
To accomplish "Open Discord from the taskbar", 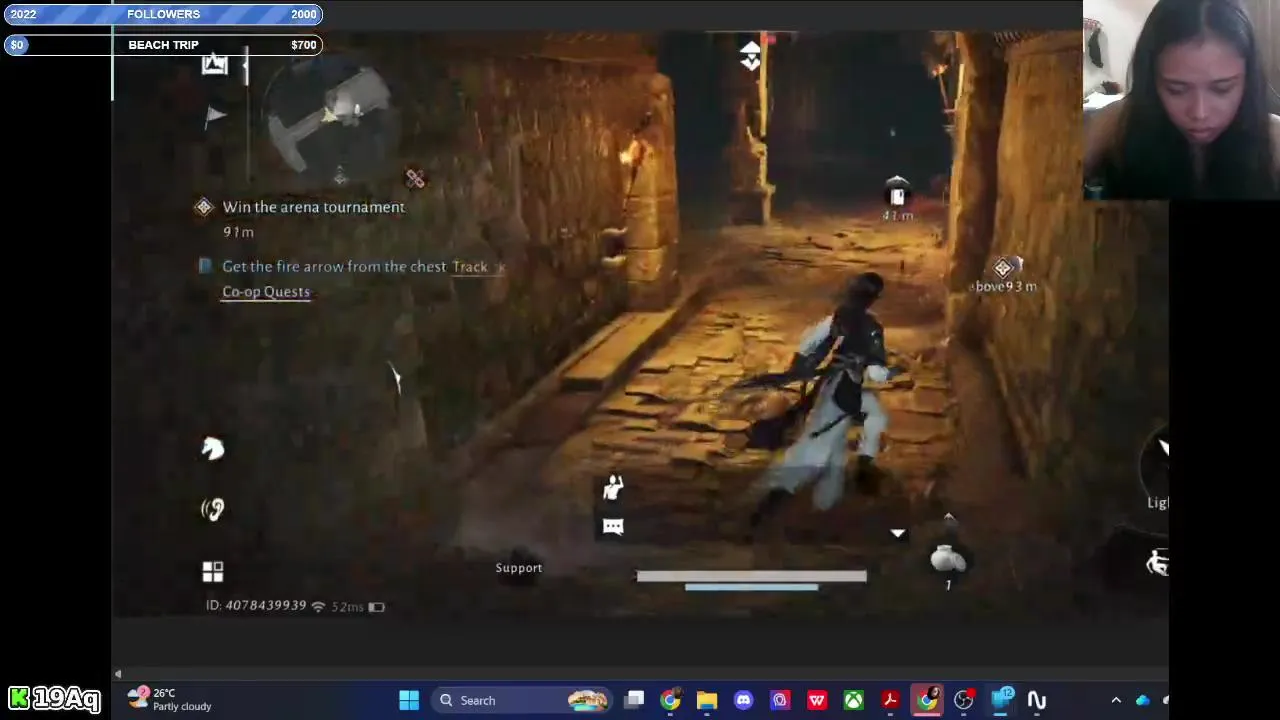I will tap(743, 700).
